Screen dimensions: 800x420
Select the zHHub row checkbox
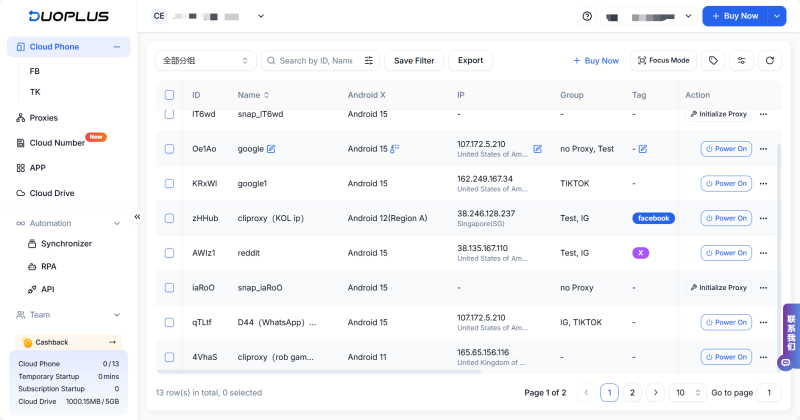tap(169, 218)
